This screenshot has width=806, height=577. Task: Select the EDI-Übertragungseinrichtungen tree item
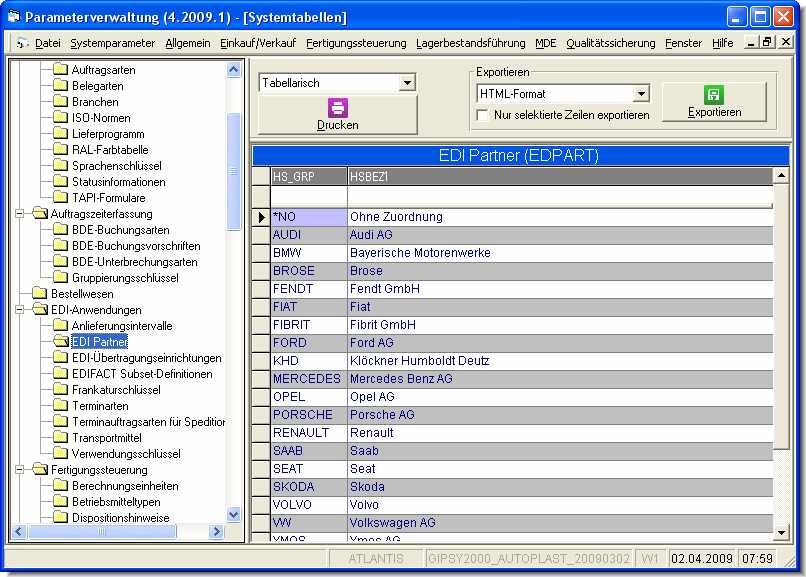146,358
